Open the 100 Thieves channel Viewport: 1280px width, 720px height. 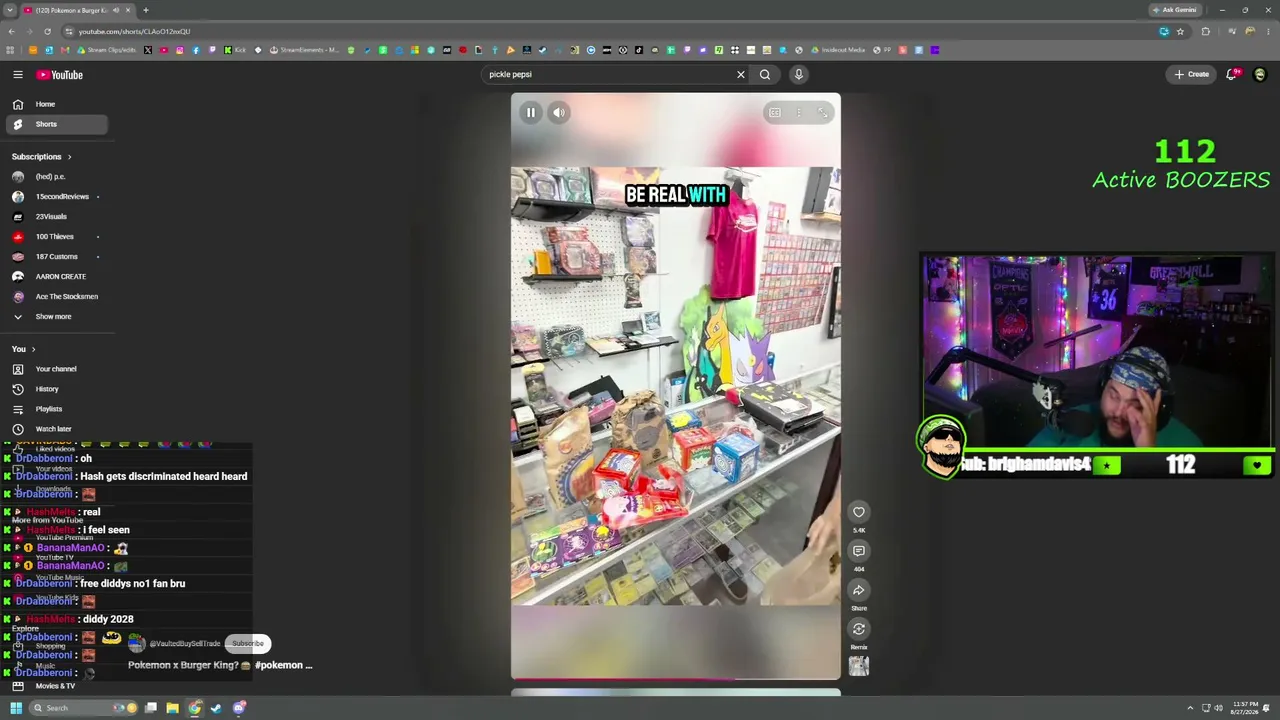(55, 237)
